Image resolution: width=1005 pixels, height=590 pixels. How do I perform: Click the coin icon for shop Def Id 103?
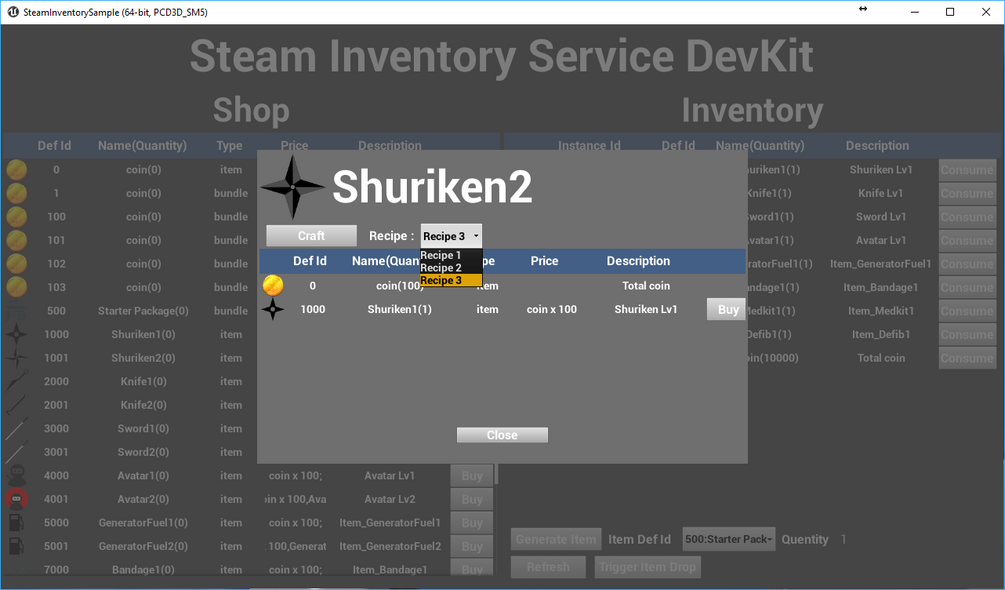click(17, 288)
